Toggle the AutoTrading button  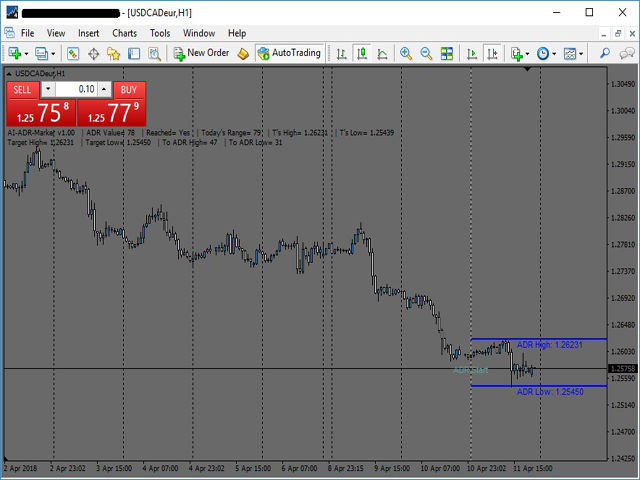coord(289,53)
